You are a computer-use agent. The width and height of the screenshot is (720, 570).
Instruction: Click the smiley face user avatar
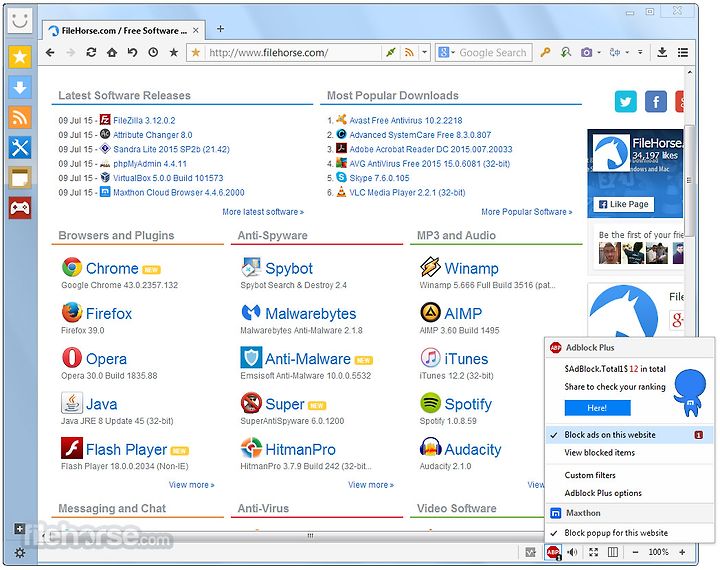point(20,21)
